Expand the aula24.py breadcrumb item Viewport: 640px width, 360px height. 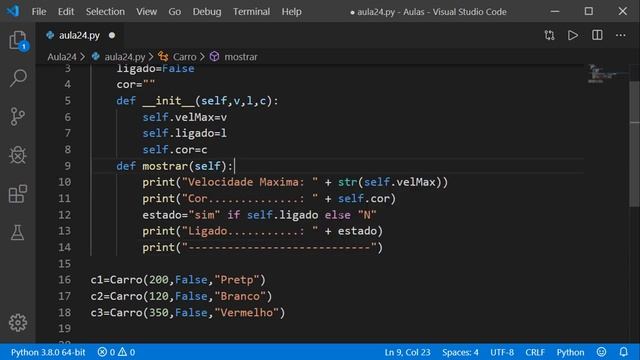pos(124,57)
